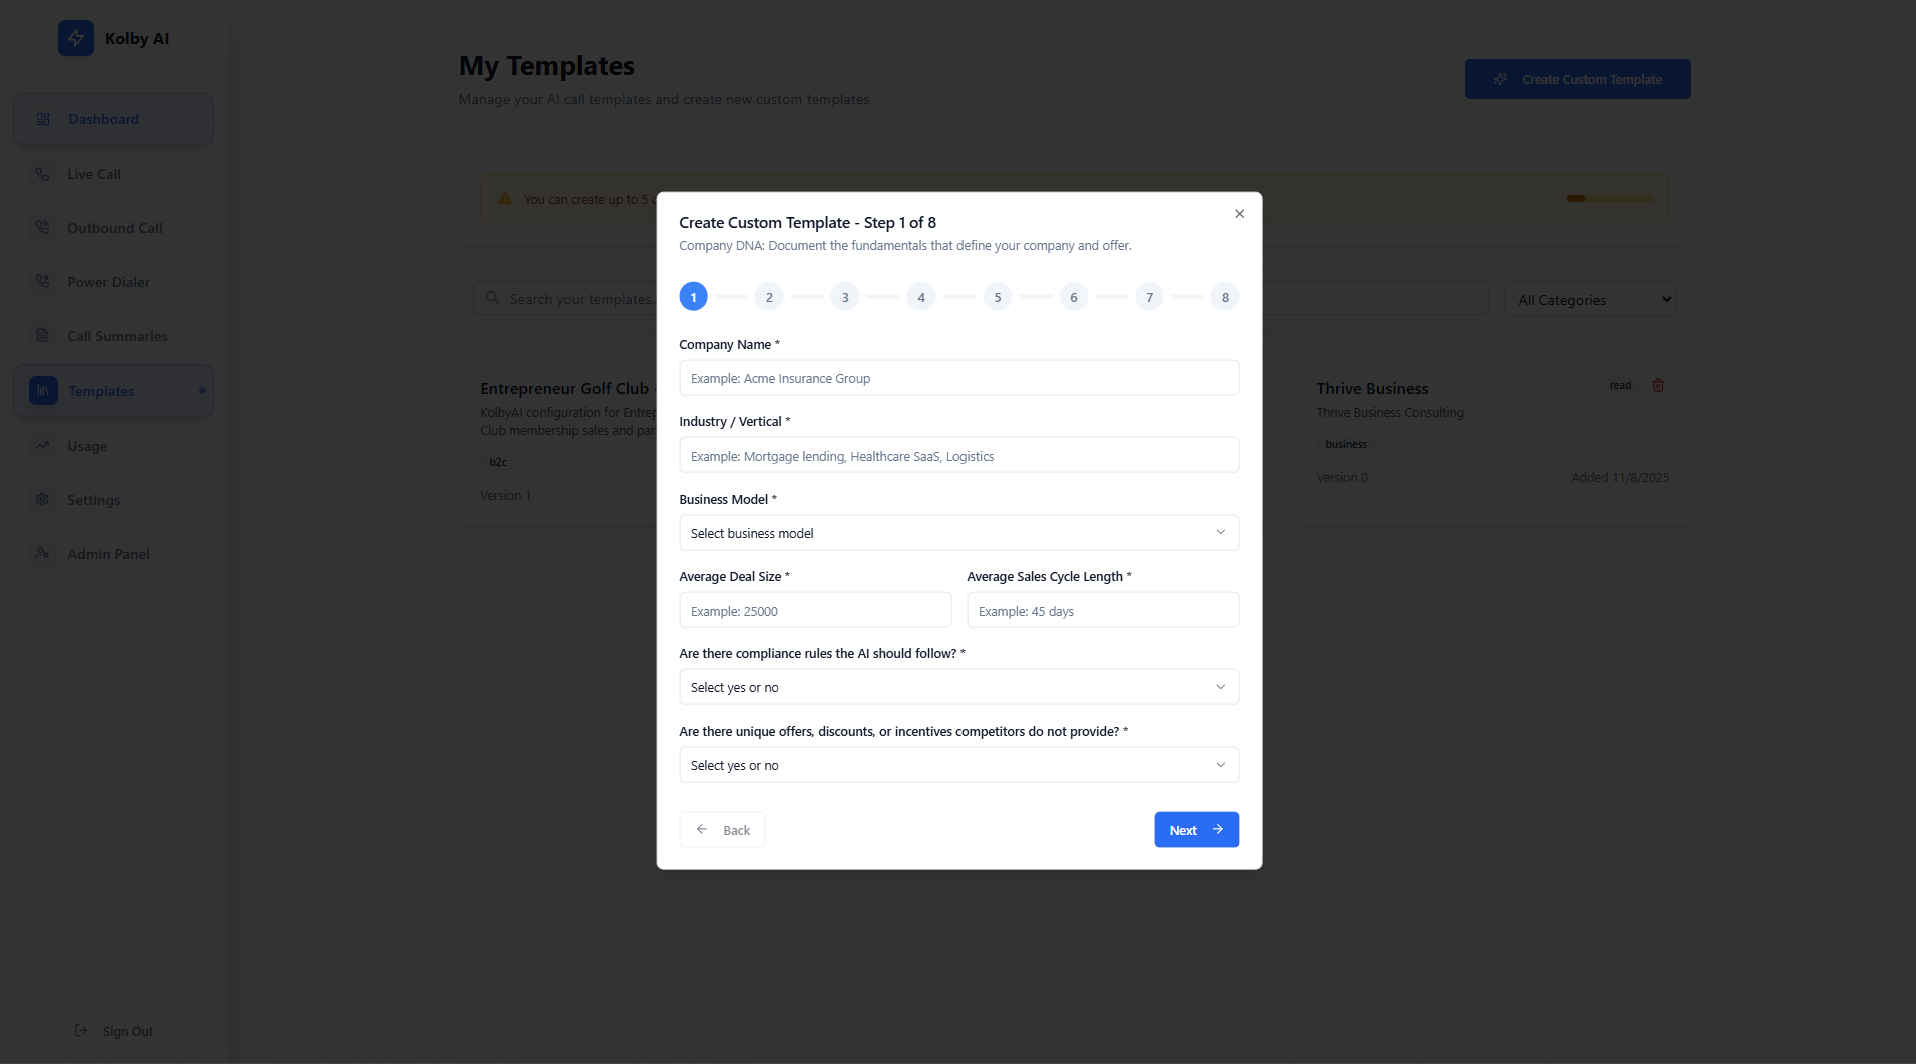
Task: Click the Next button to advance
Action: [1195, 829]
